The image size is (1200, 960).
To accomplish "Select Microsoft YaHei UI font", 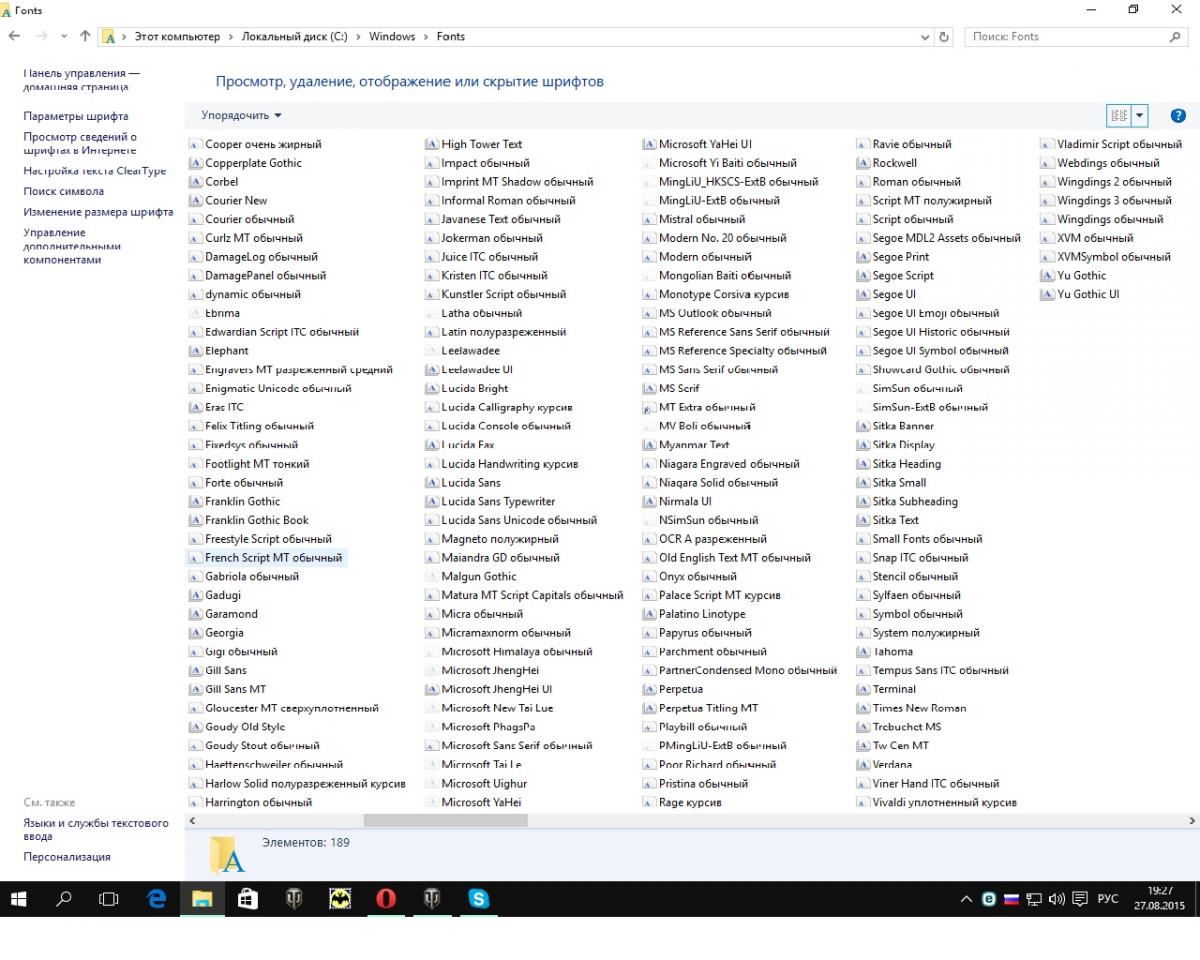I will tap(697, 144).
